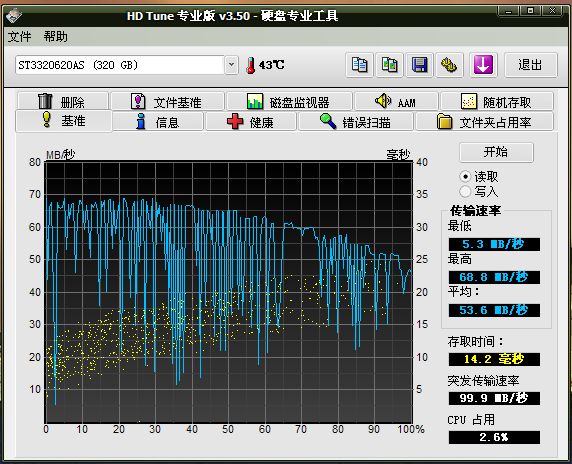Click the copy screenshot to clipboard icon

coord(389,65)
